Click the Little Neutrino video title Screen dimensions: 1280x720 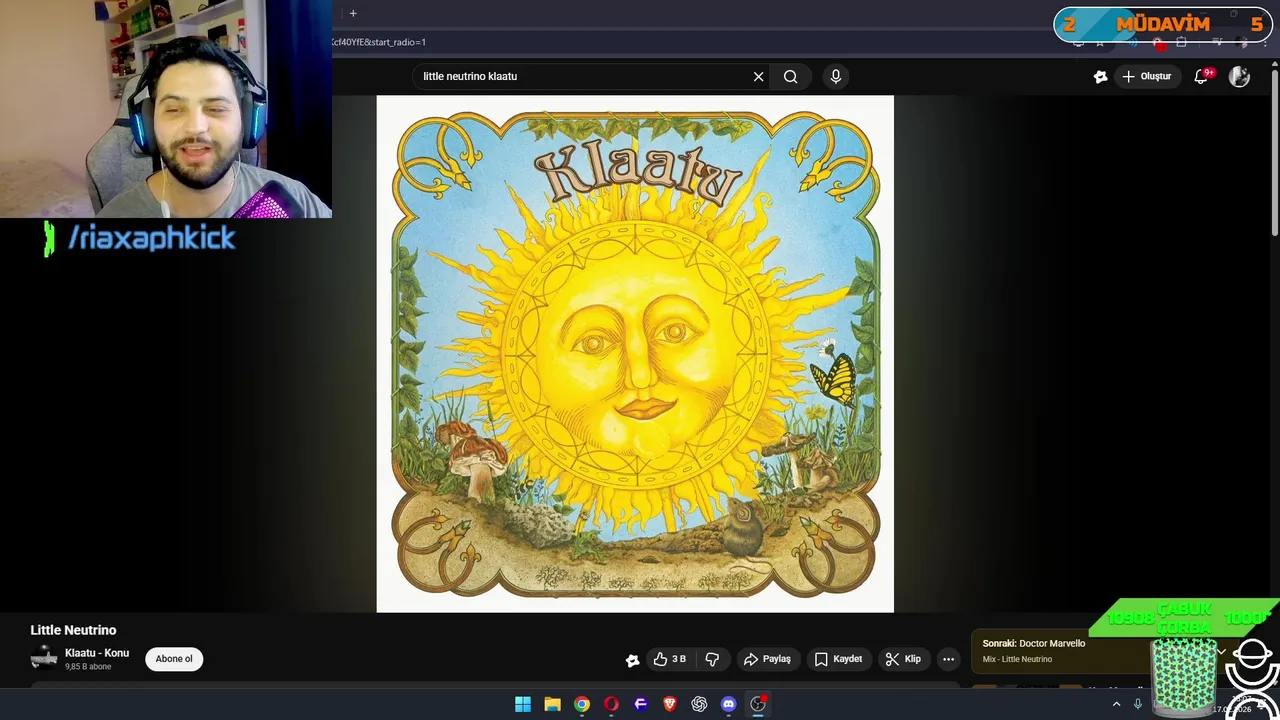tap(73, 630)
